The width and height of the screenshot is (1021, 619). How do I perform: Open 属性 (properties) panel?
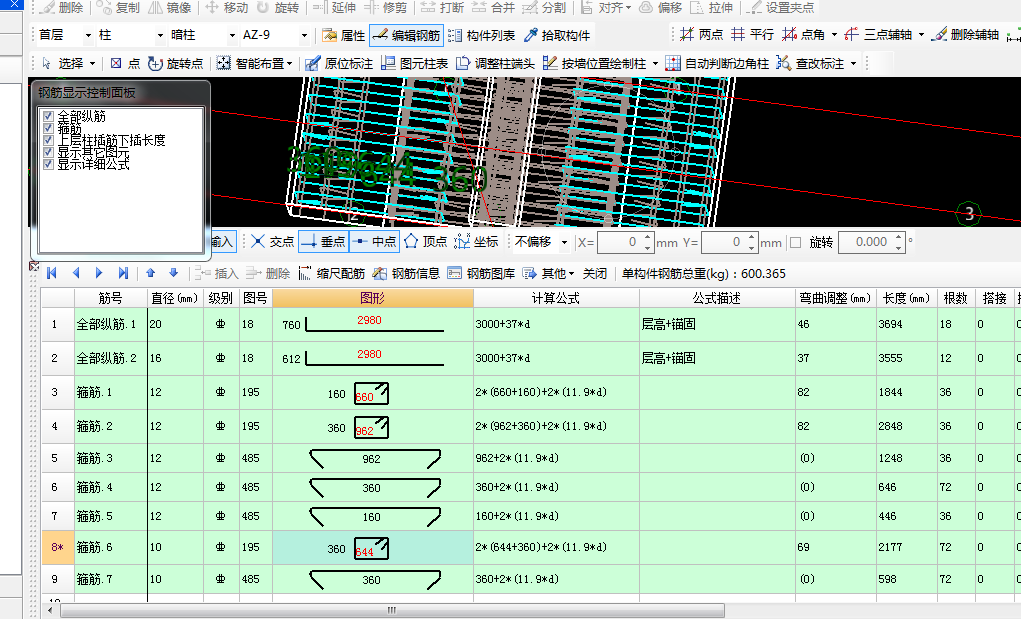(x=344, y=35)
